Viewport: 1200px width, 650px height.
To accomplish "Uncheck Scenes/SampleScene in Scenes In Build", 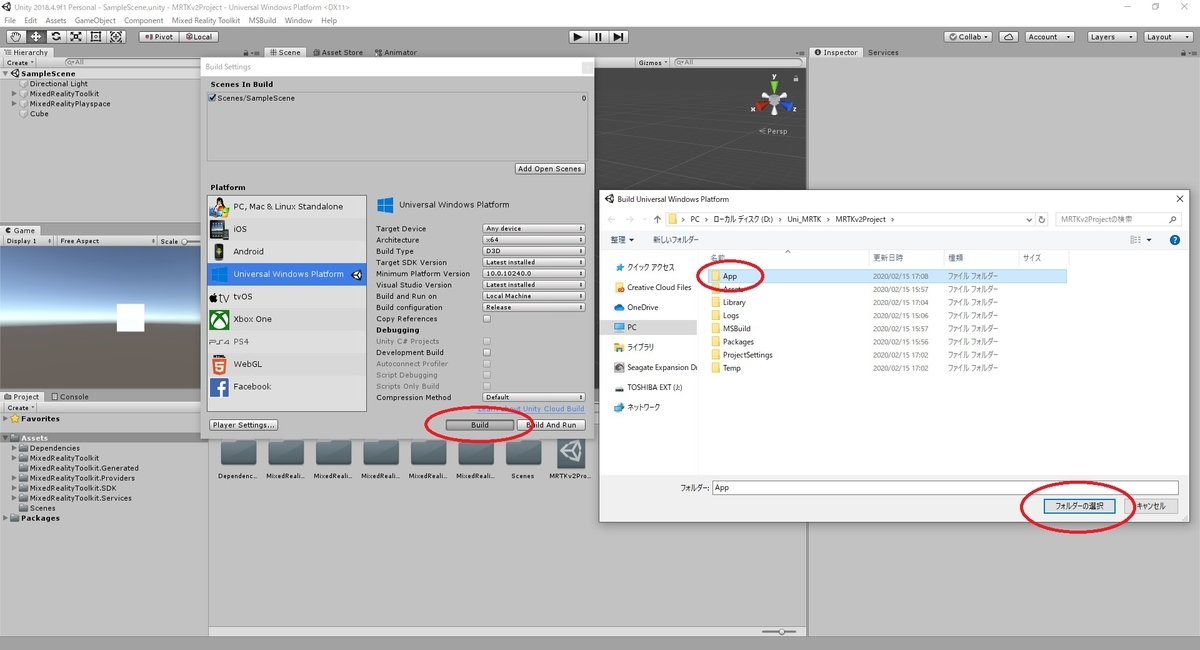I will point(212,99).
